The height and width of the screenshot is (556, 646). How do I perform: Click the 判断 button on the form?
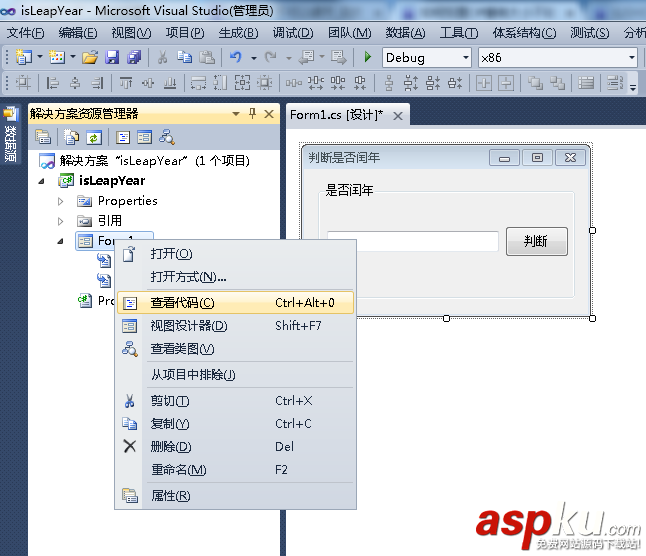pos(537,241)
